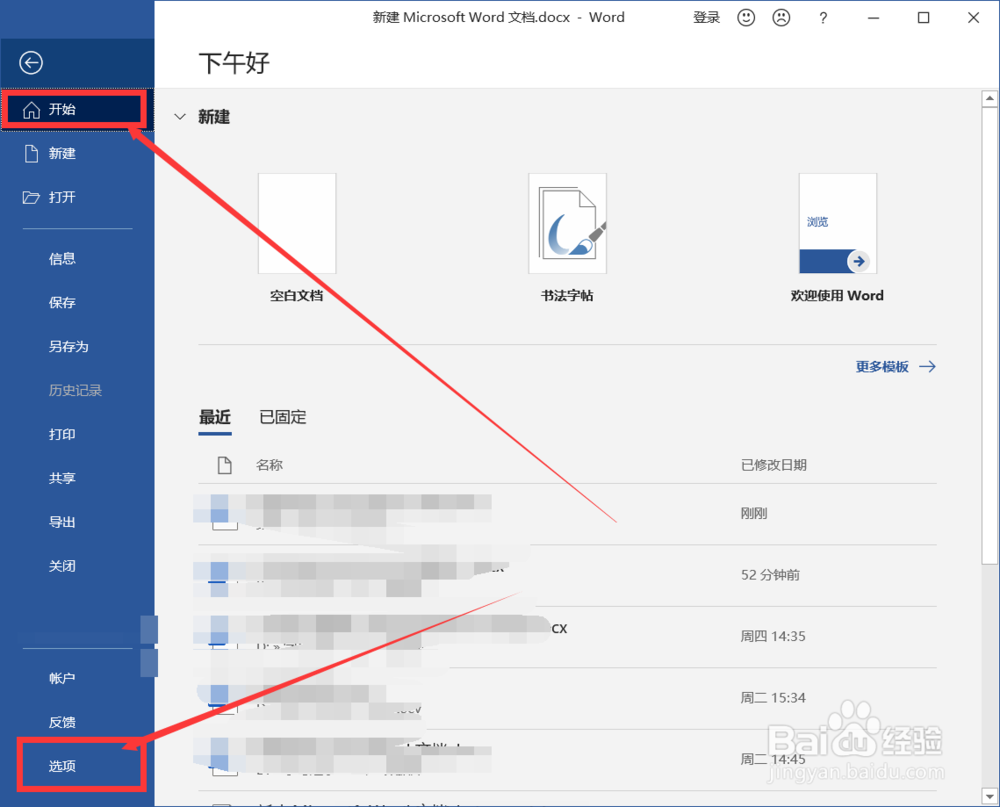
Task: Open Word help with the question mark icon
Action: [822, 17]
